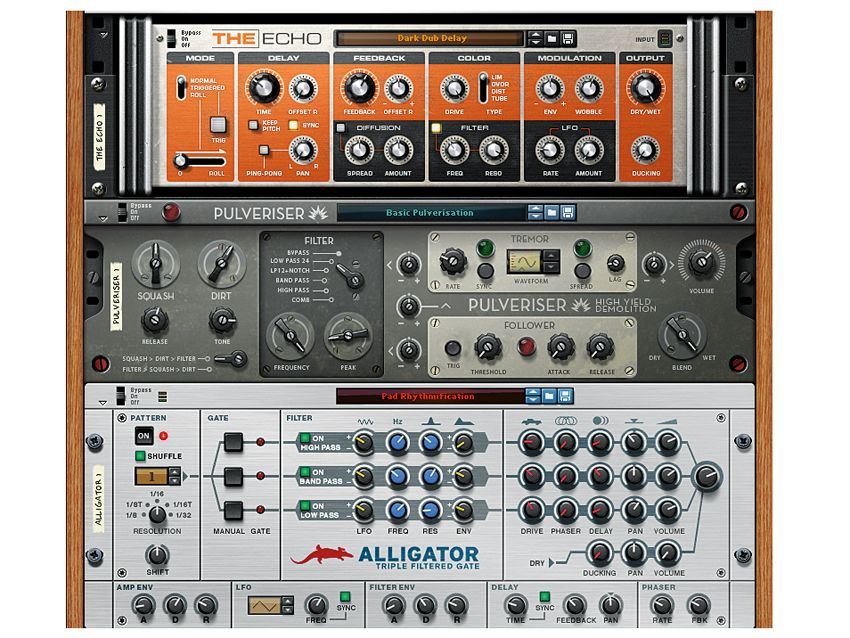Flip the Squash/Dirt/Filter routing switch
Screen dimensions: 850x638
233,359
